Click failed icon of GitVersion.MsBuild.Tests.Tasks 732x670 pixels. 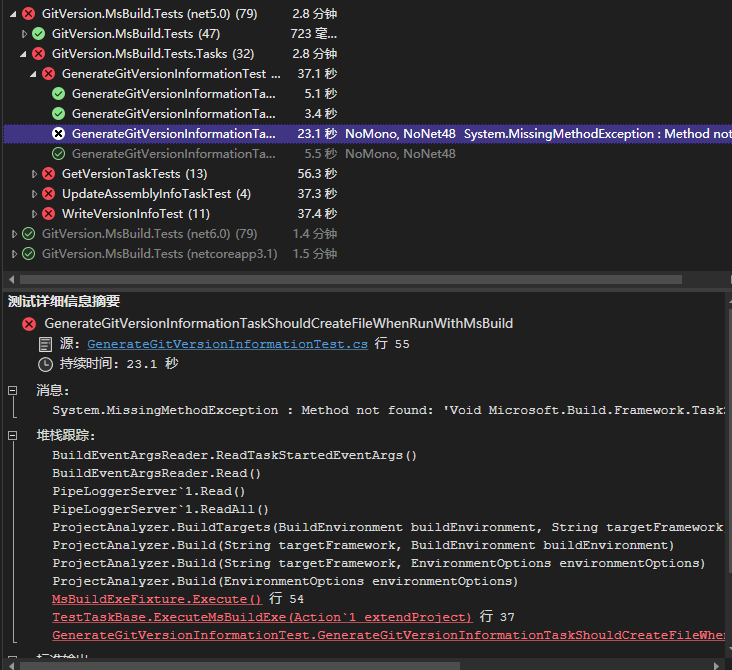click(x=39, y=54)
